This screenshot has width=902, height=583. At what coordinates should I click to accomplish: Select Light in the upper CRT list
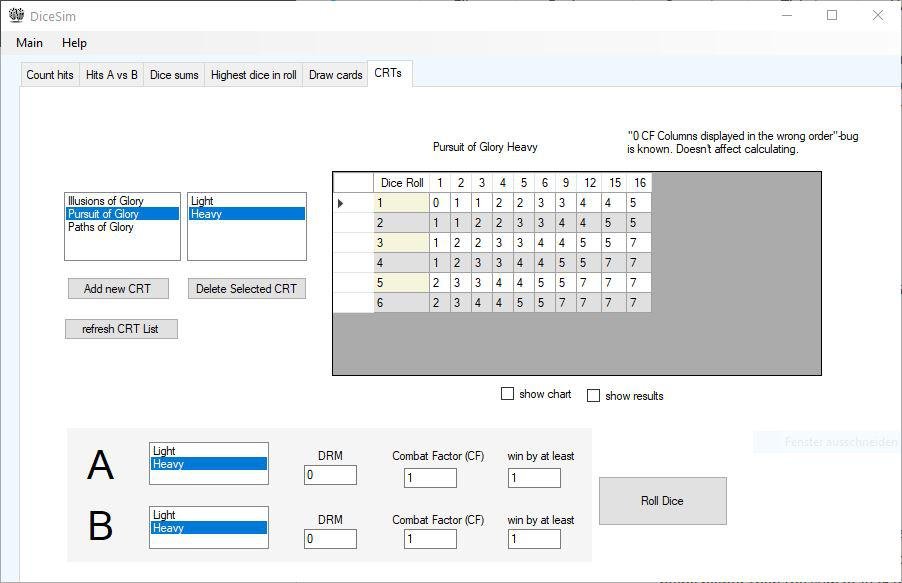click(x=247, y=200)
